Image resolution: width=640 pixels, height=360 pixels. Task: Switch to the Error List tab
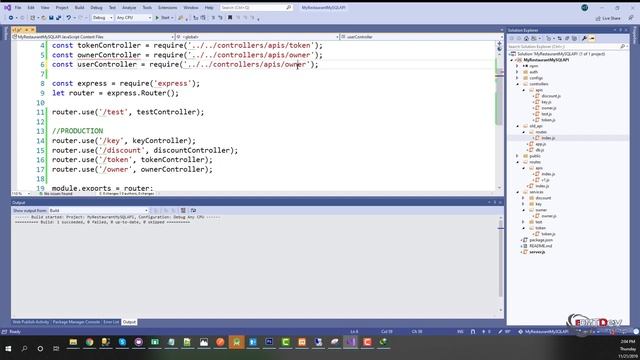coord(111,322)
